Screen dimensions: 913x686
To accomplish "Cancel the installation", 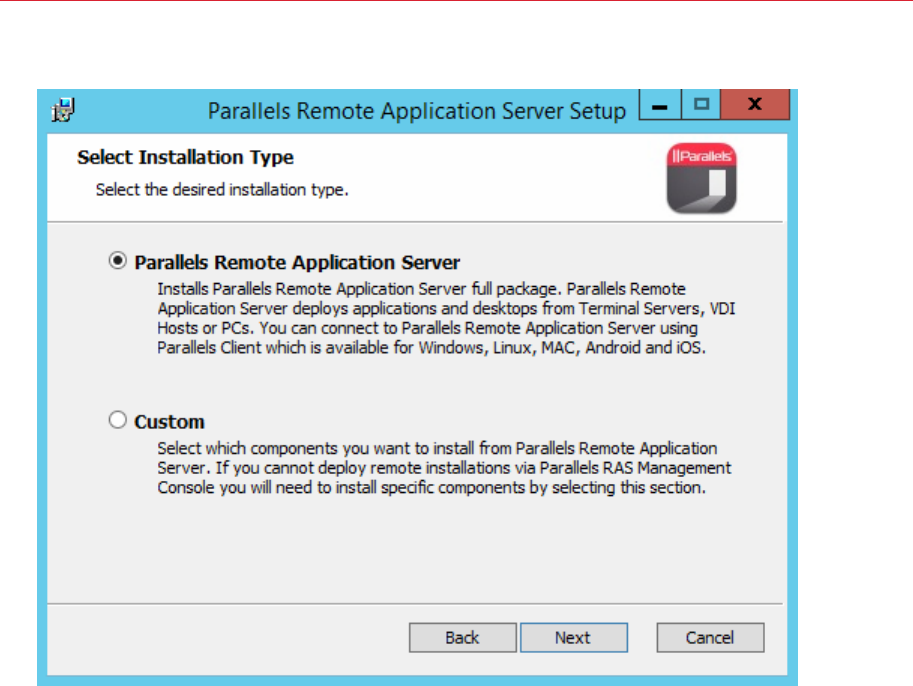I will point(710,638).
